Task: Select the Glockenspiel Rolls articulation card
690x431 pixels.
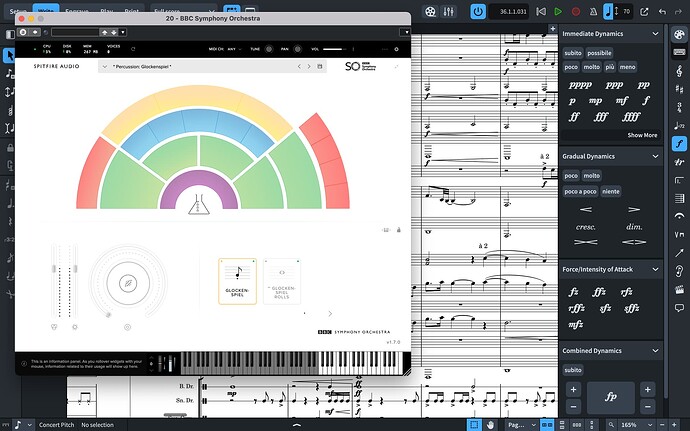Action: 282,281
